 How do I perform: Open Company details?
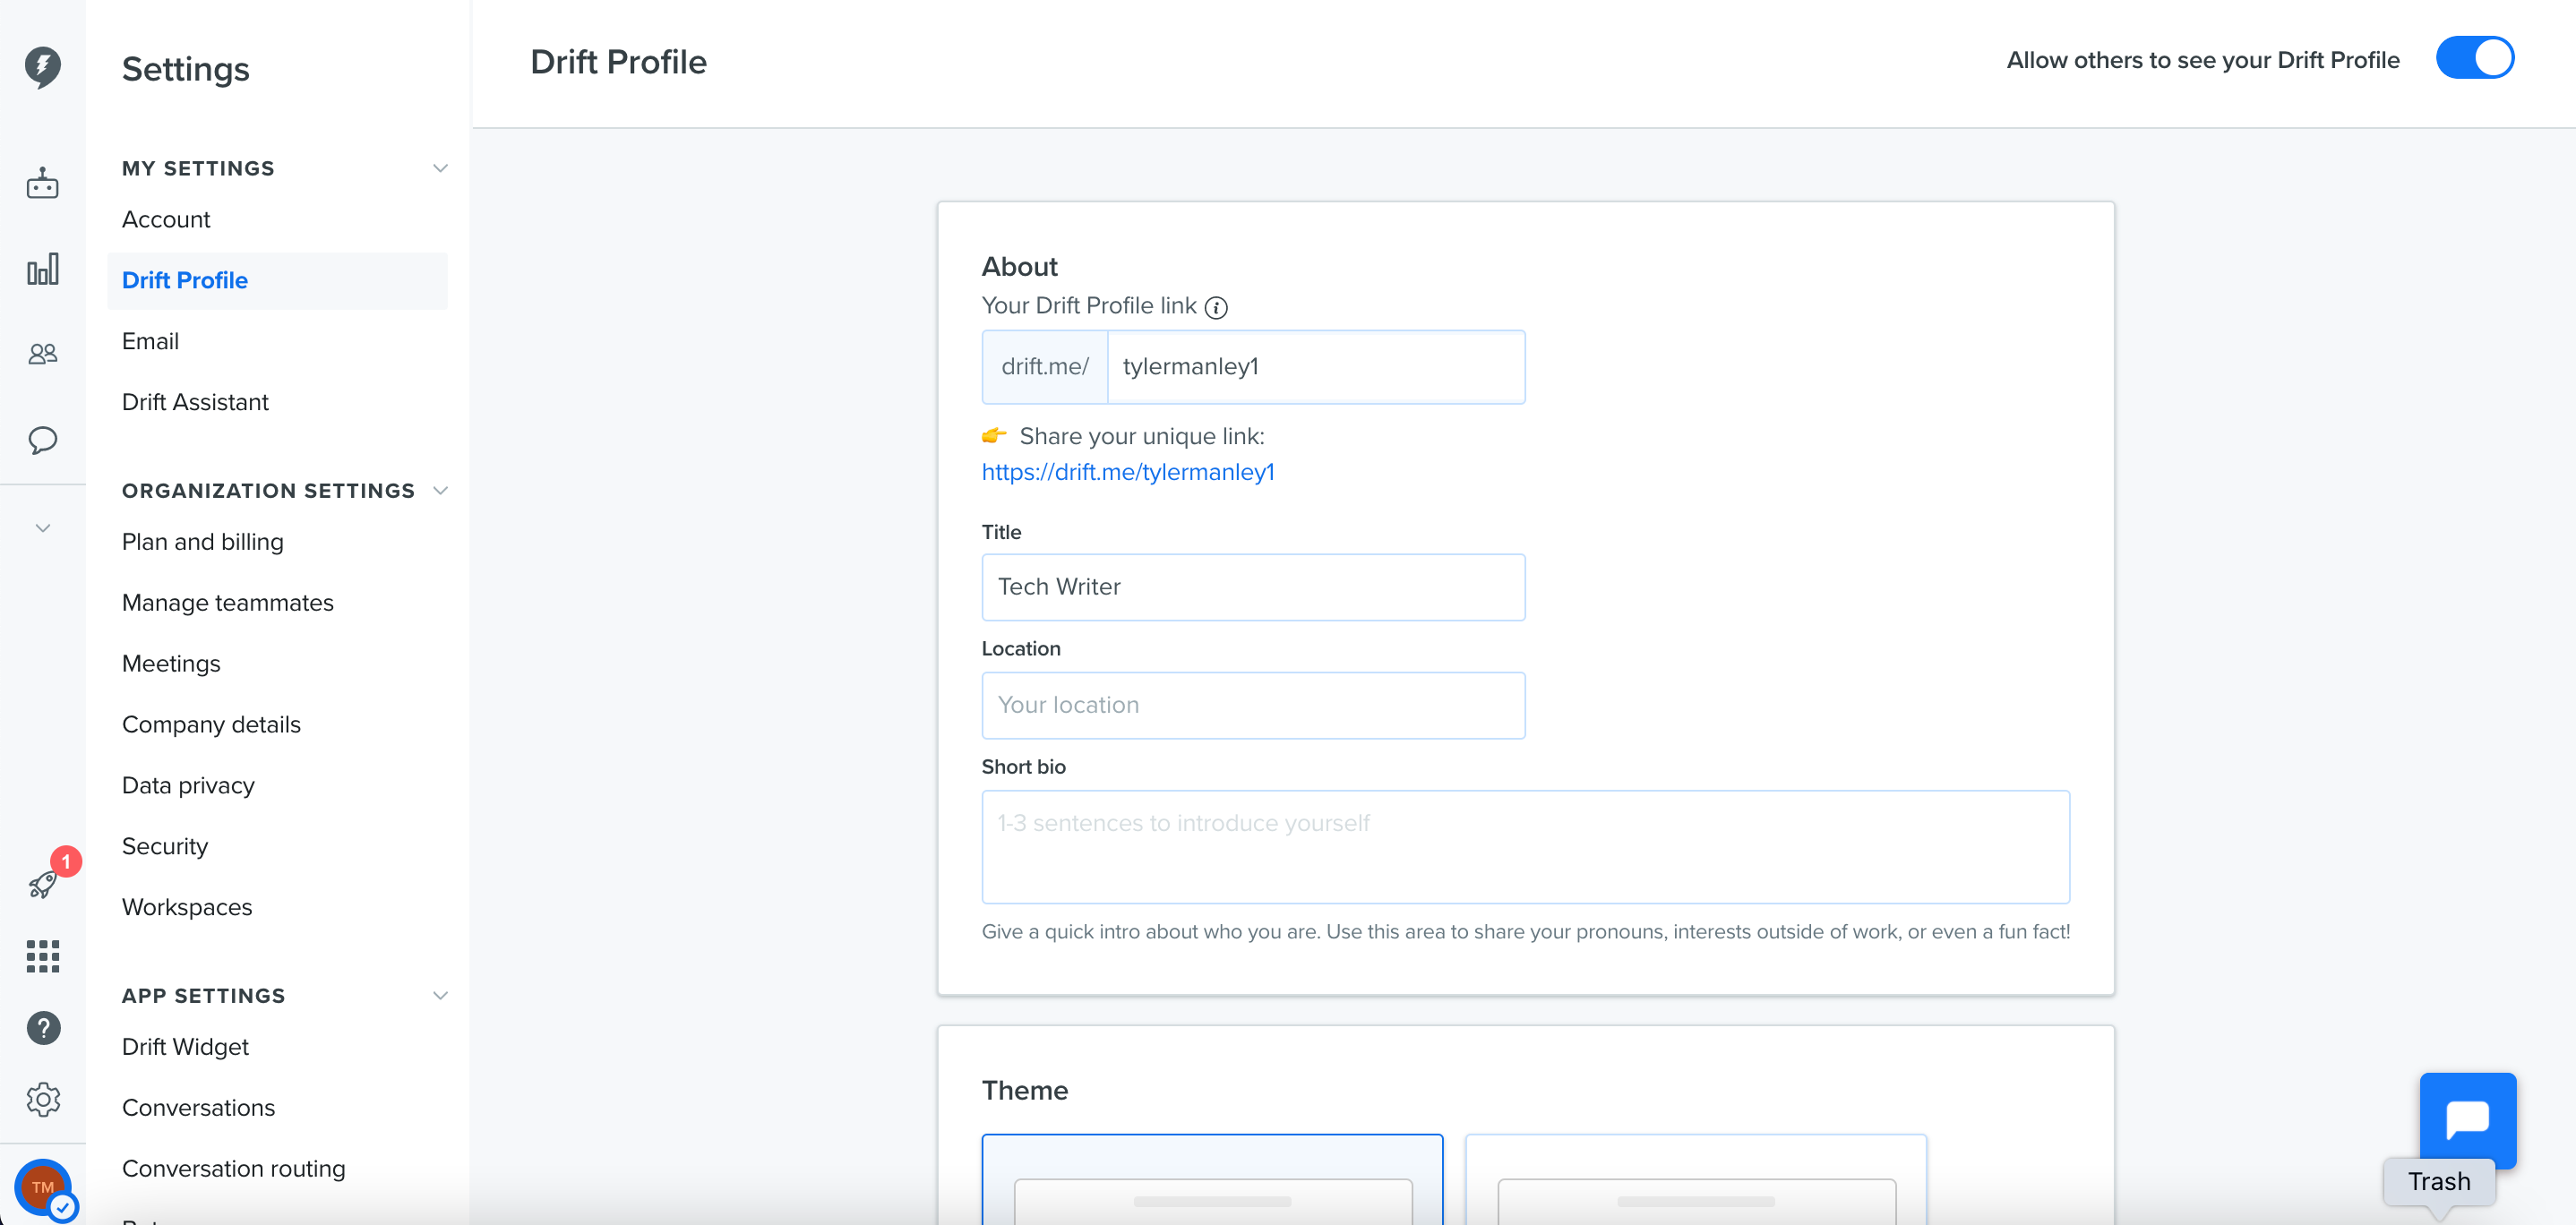point(211,725)
